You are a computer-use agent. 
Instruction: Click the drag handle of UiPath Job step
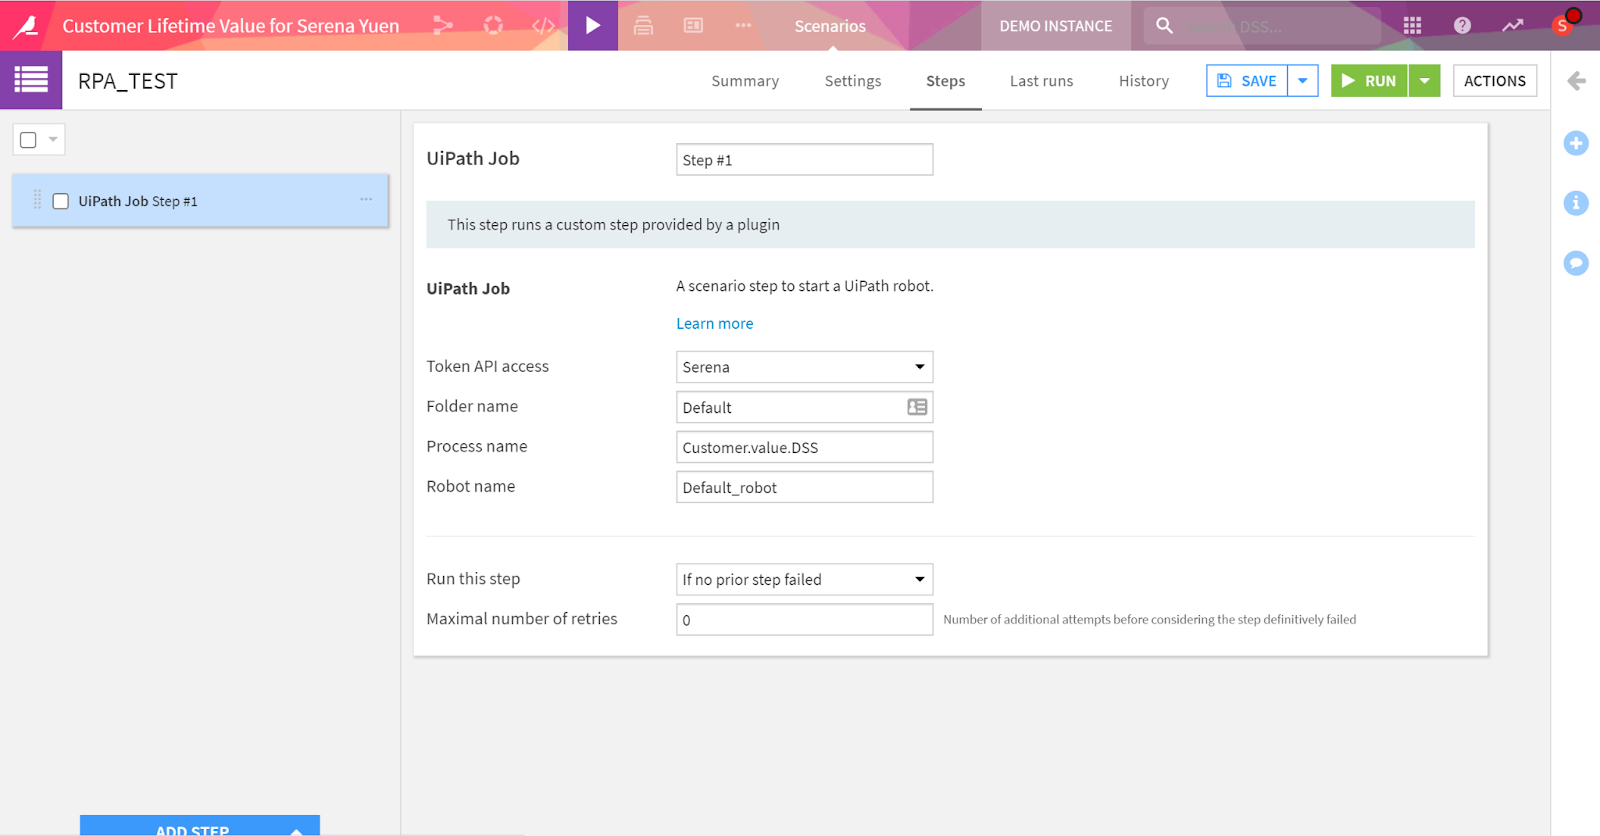tap(37, 200)
